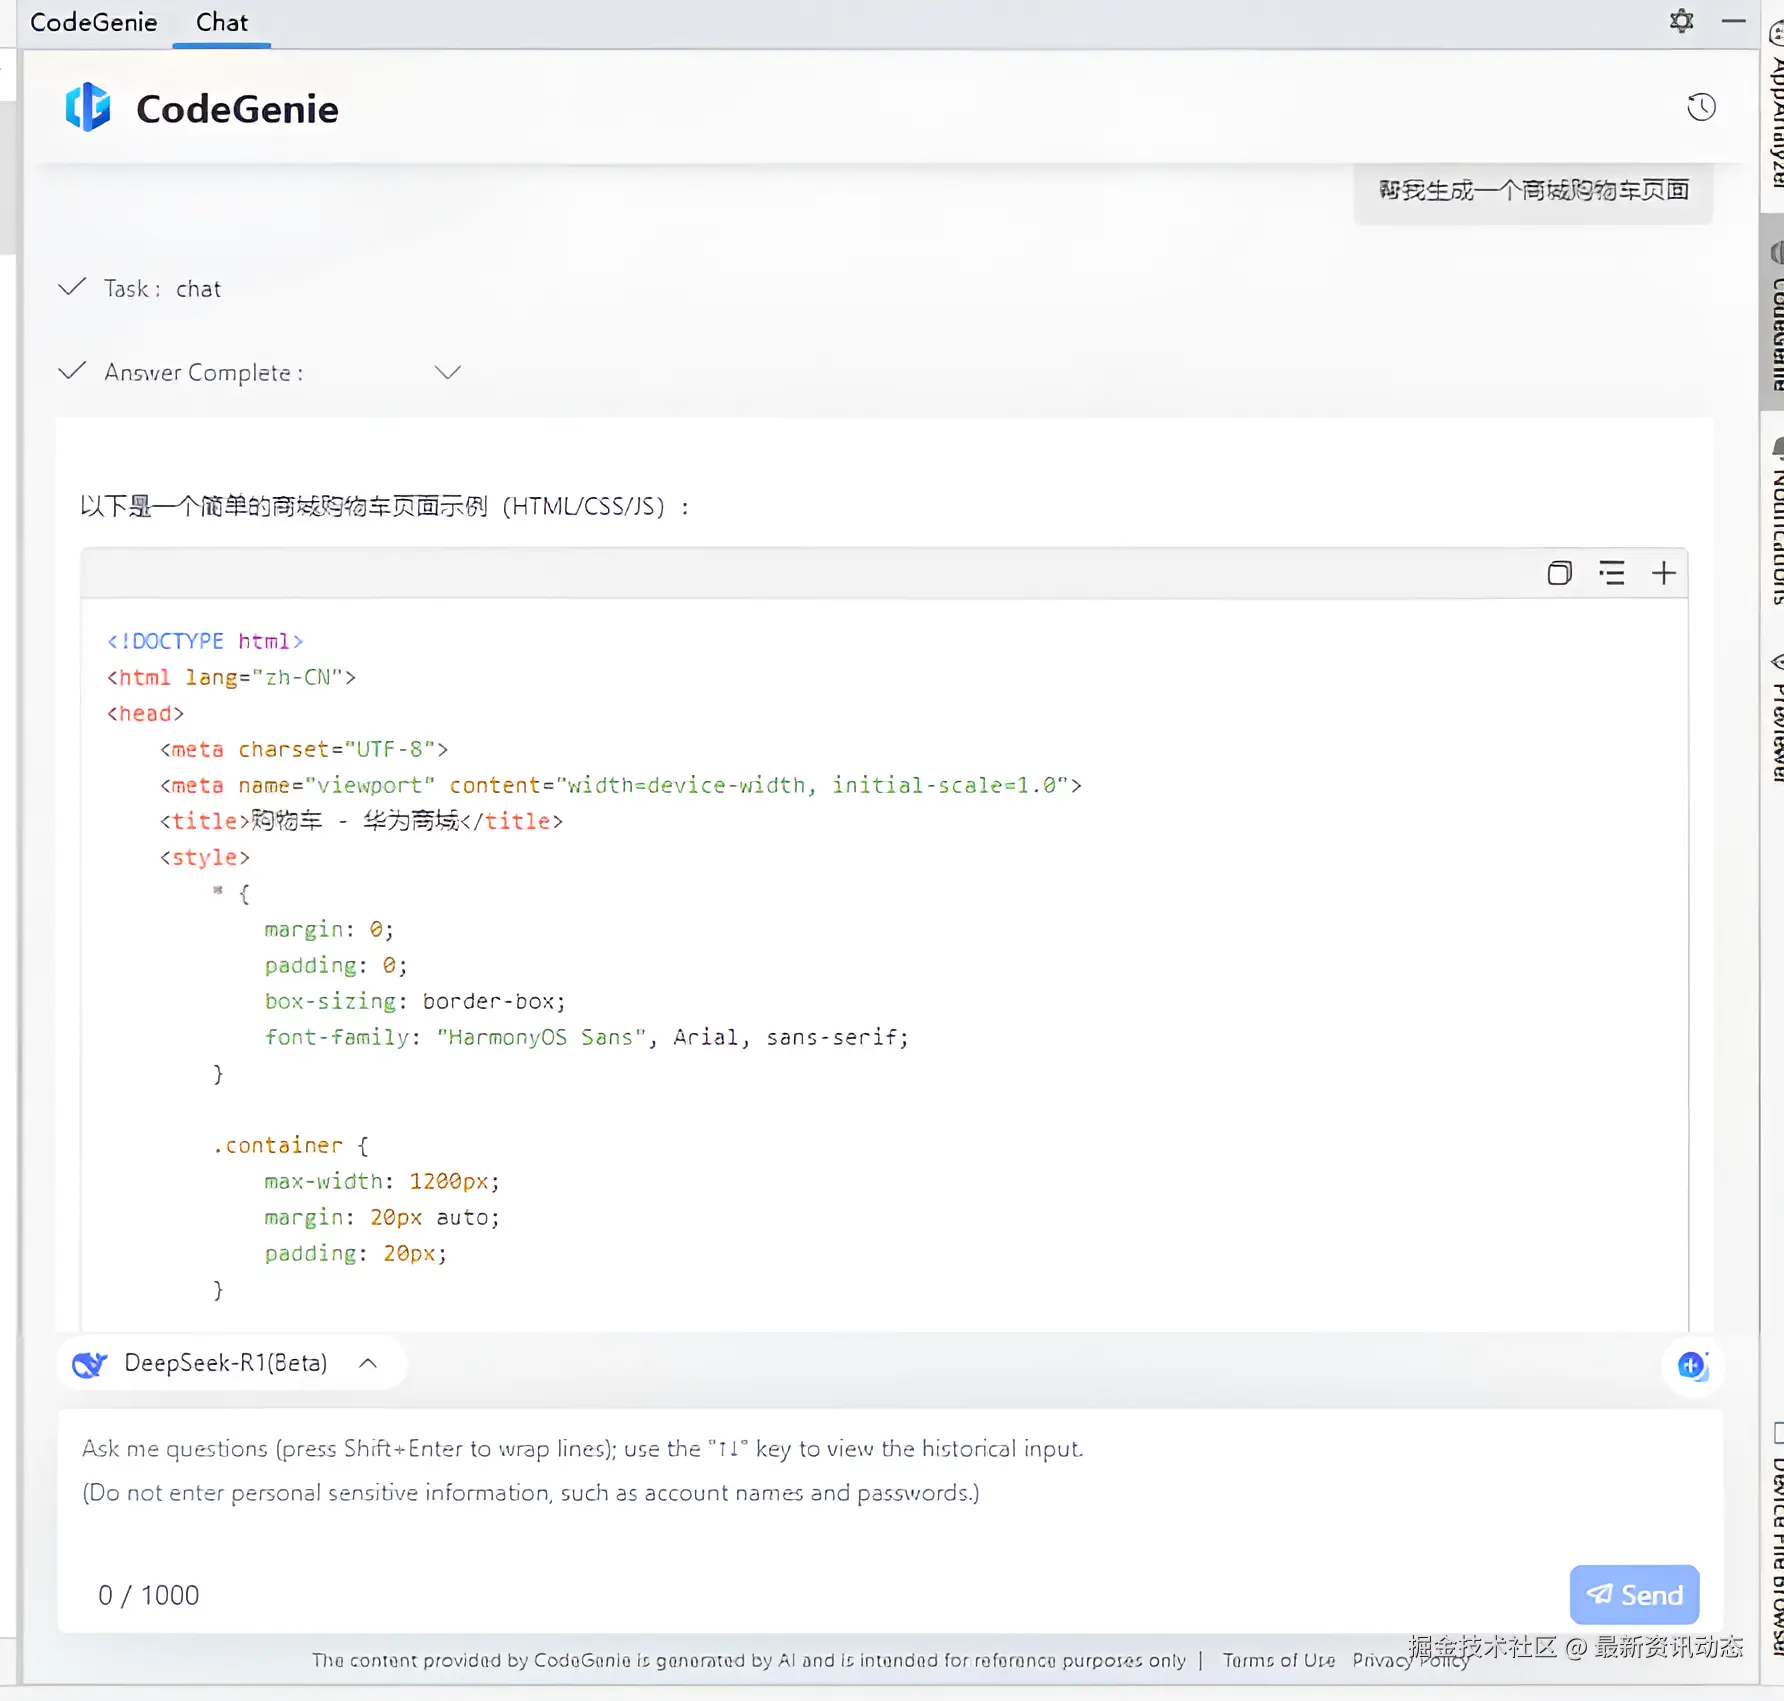1784x1701 pixels.
Task: Click the "Answer Complete :" label
Action: coord(204,373)
